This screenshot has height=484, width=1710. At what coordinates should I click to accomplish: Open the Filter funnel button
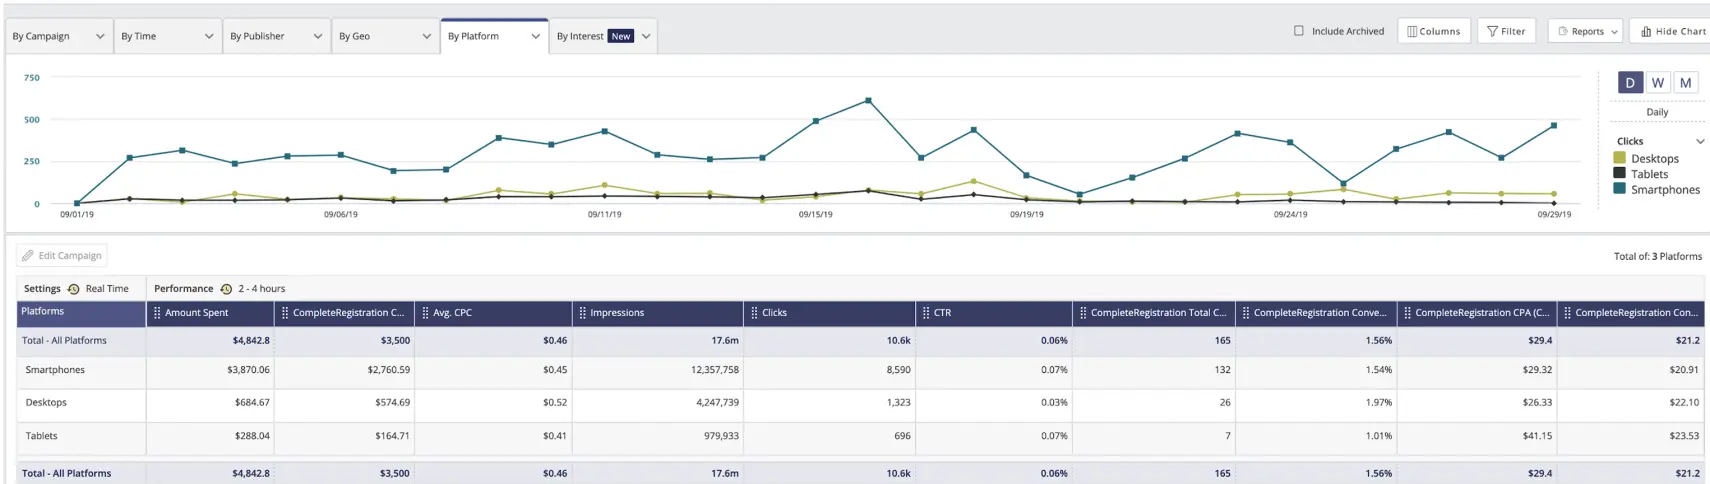click(x=1492, y=32)
